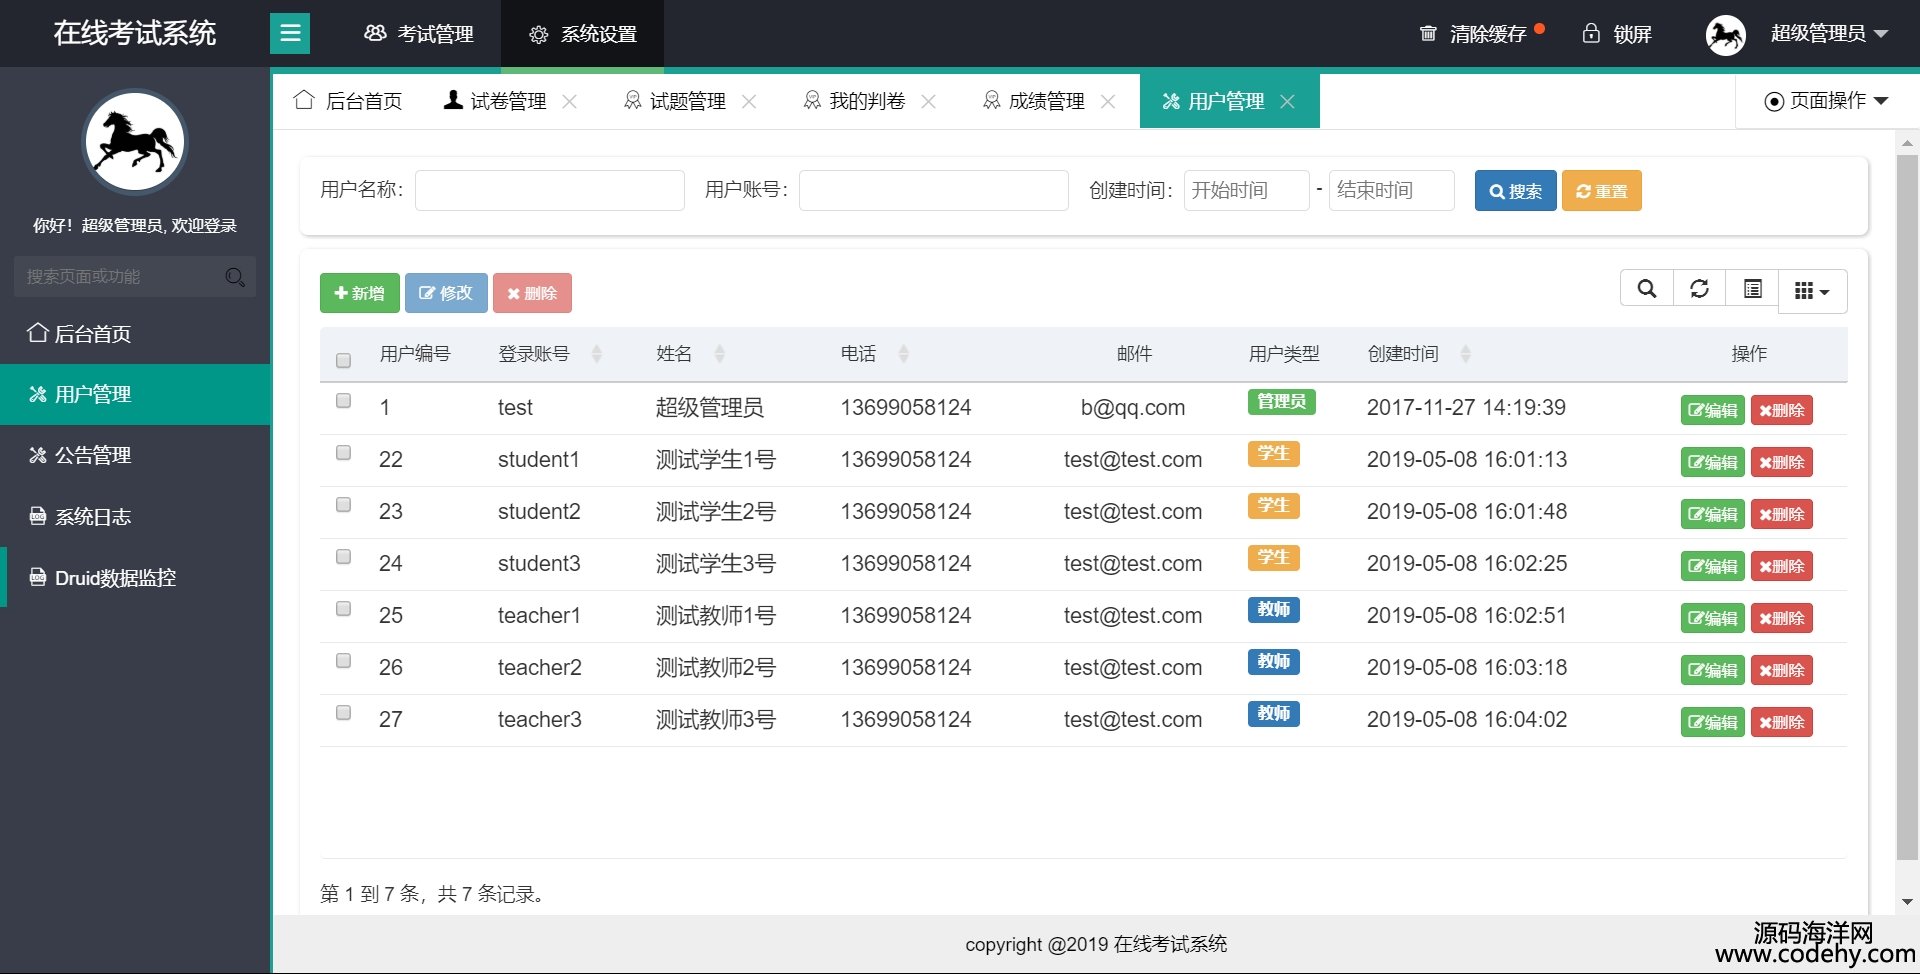1920x974 pixels.
Task: Open 系统日志 in sidebar
Action: pos(135,517)
